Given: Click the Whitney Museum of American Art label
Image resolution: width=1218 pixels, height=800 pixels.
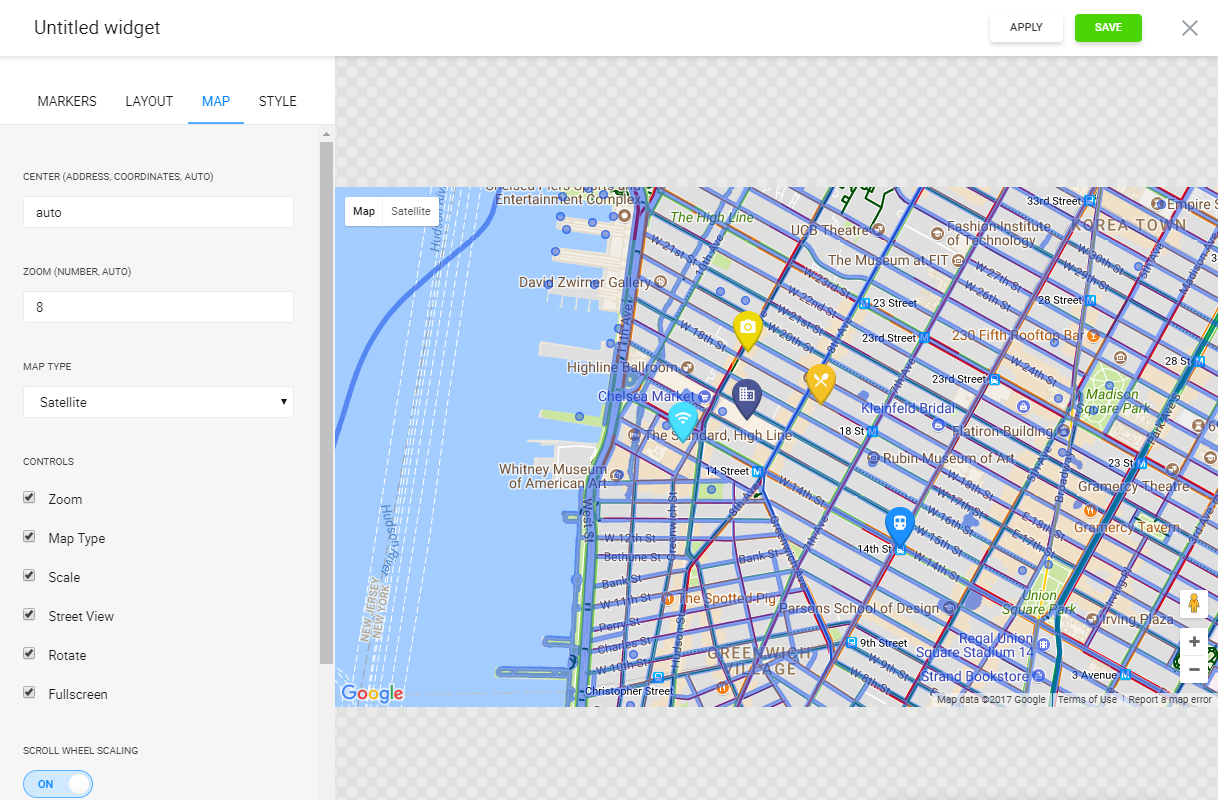Looking at the screenshot, I should pos(553,476).
